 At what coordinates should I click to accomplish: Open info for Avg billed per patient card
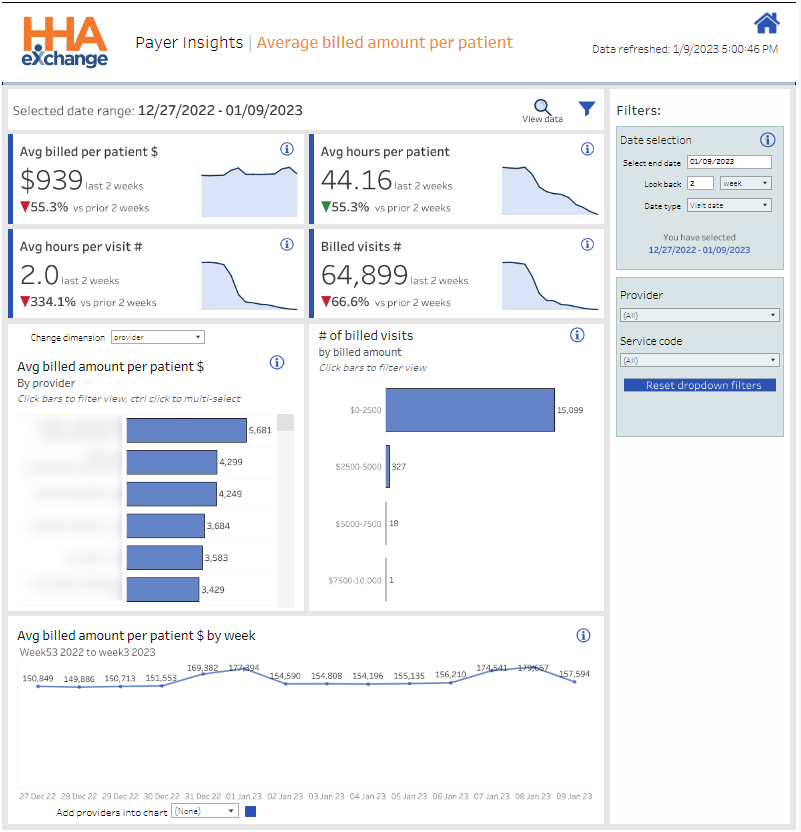(287, 148)
